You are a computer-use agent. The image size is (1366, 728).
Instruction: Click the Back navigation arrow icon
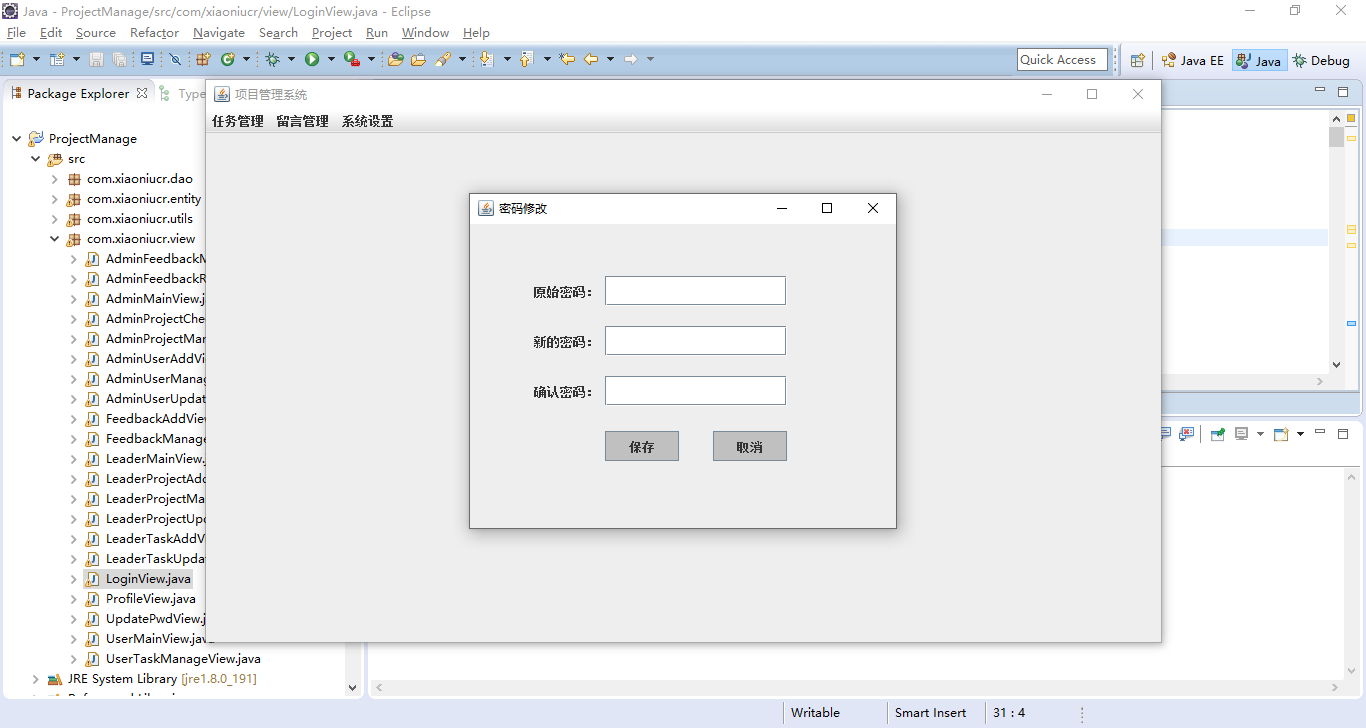[x=591, y=59]
